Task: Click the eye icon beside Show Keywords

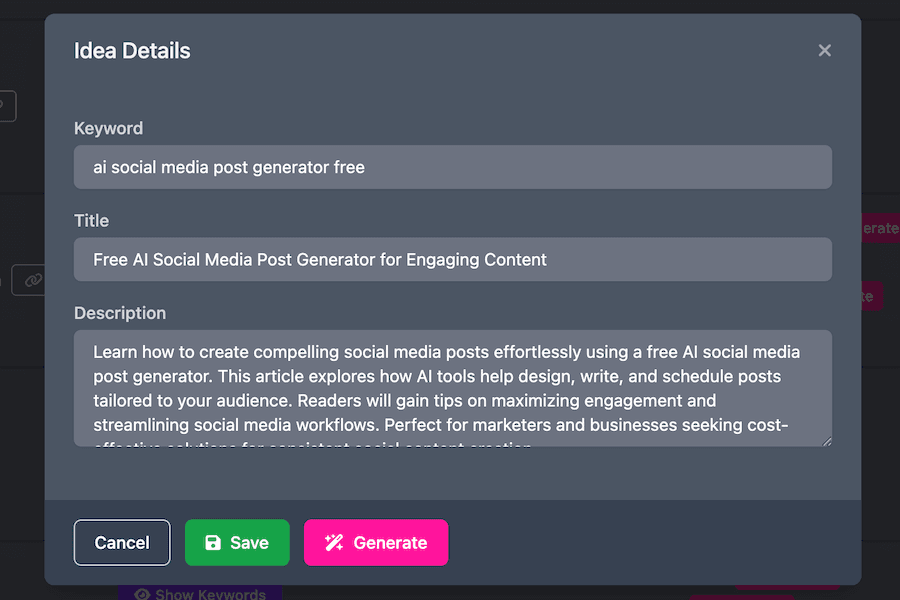Action: pyautogui.click(x=141, y=594)
